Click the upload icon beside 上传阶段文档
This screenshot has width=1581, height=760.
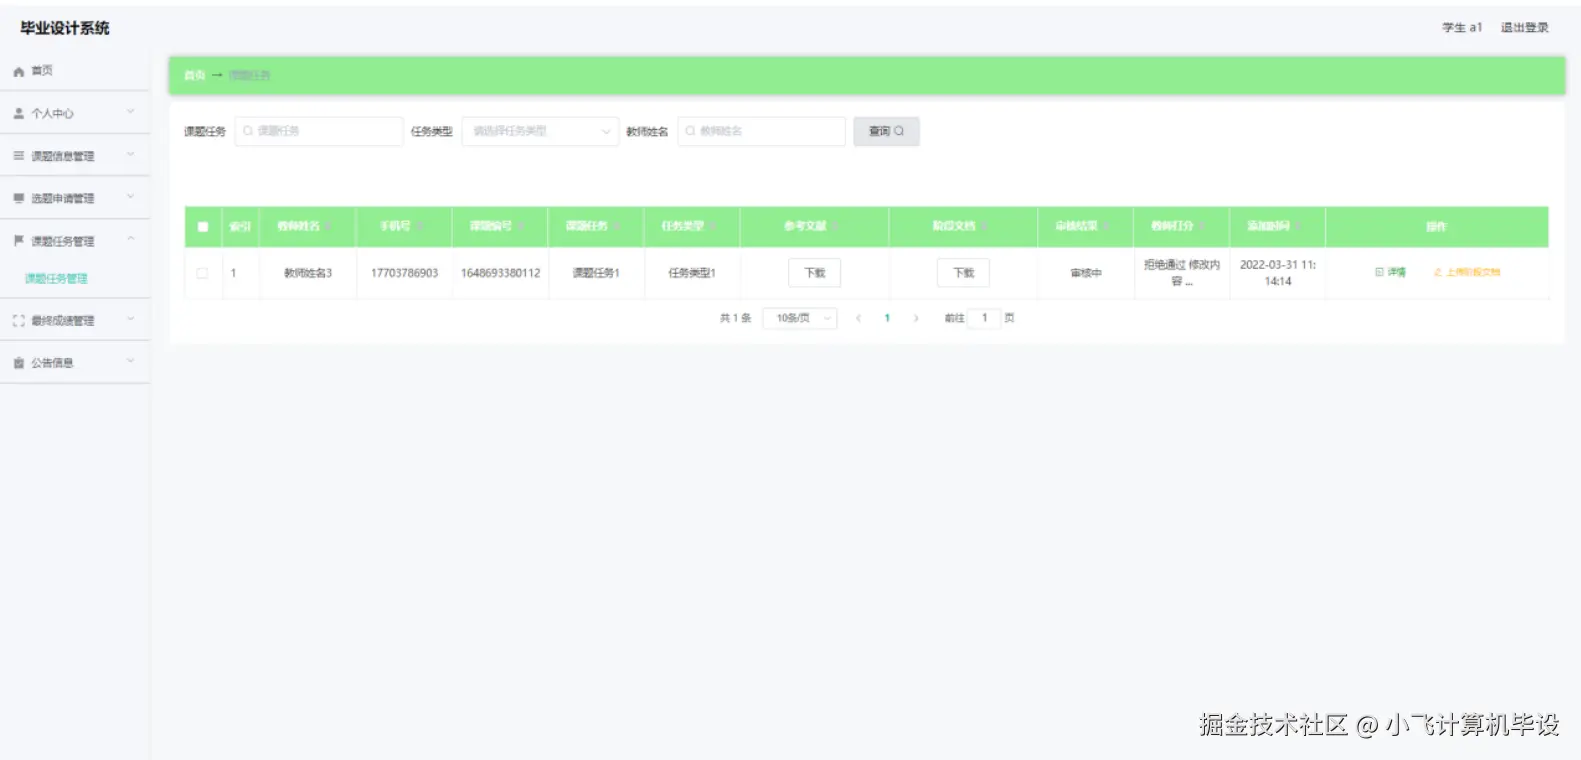[1438, 272]
